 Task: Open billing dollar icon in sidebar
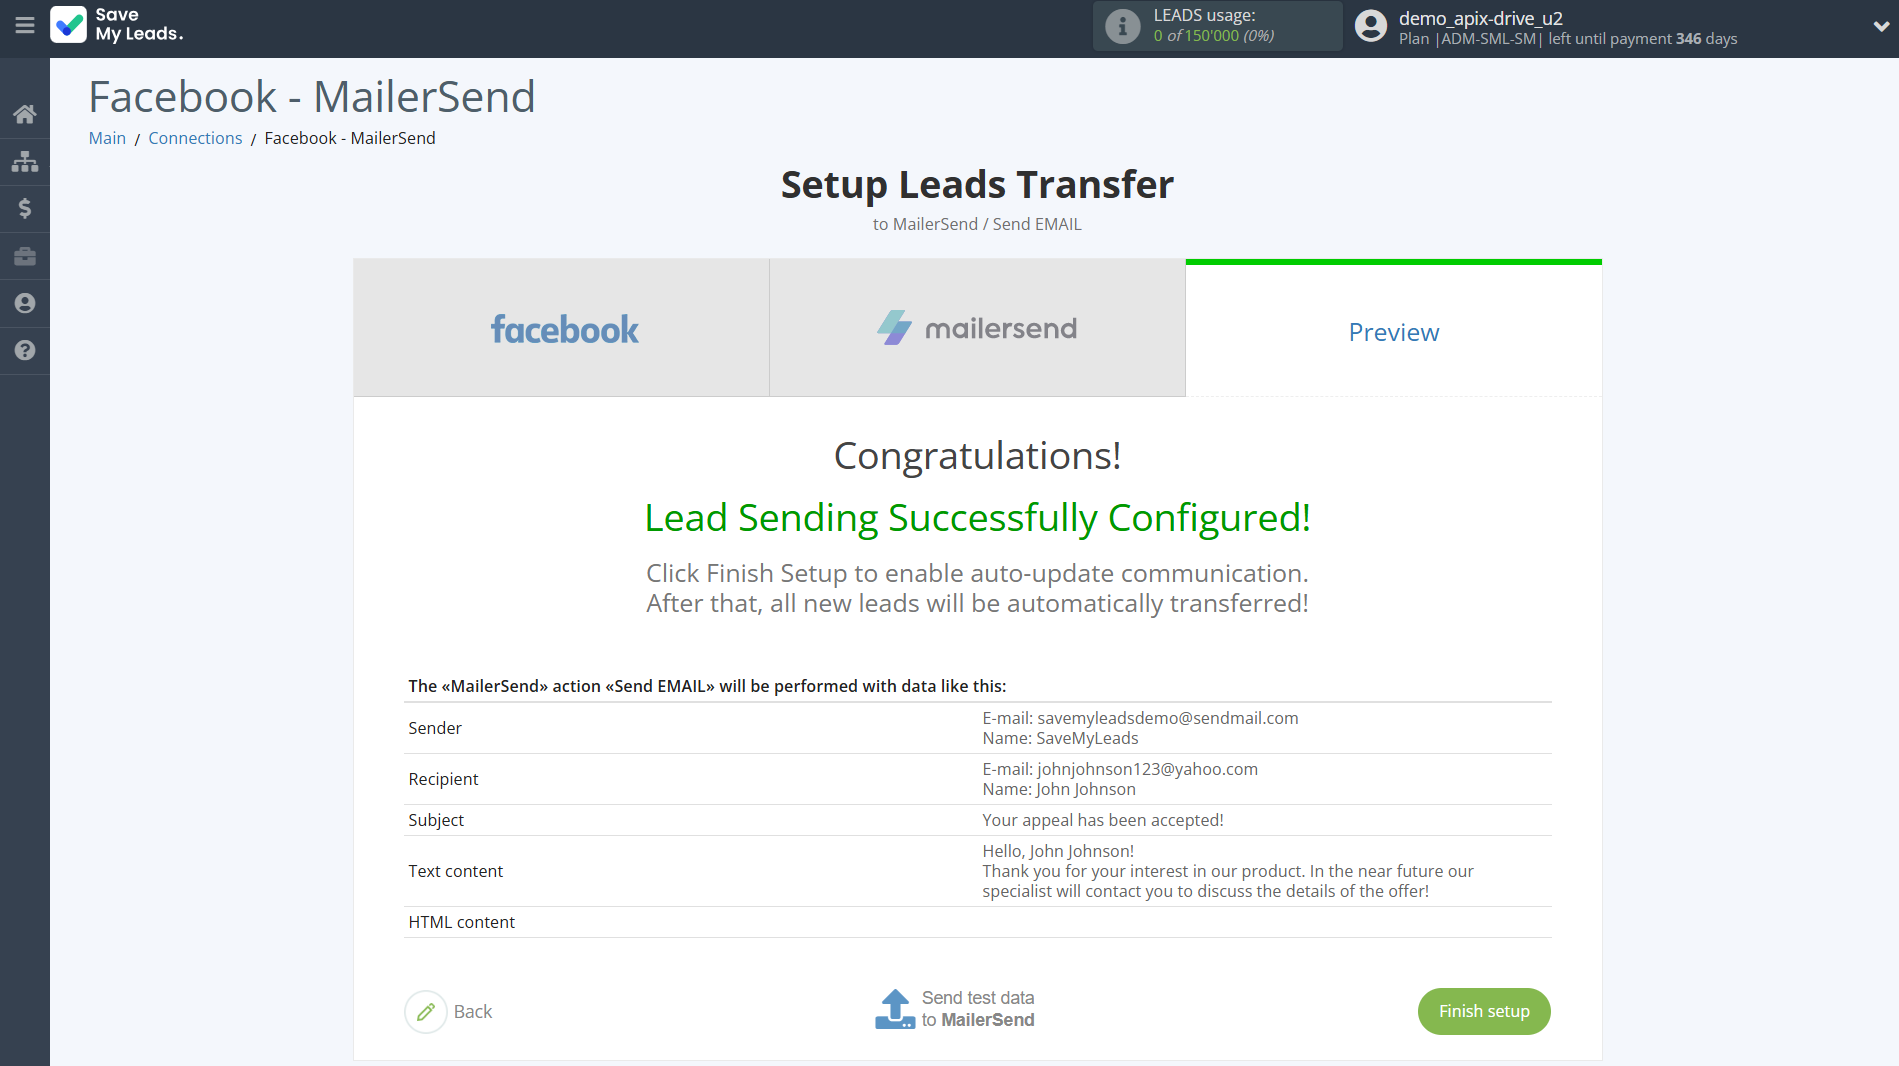25,208
